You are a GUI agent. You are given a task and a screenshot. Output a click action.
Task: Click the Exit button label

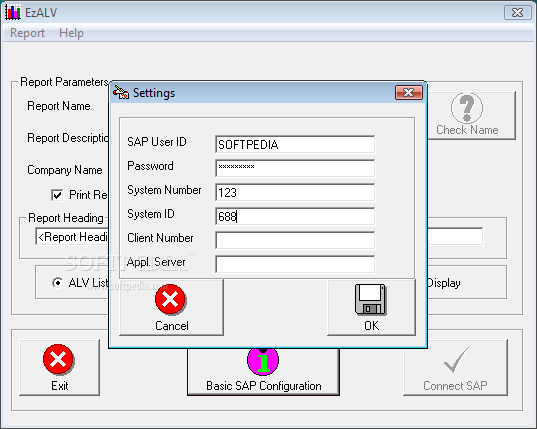(x=60, y=386)
